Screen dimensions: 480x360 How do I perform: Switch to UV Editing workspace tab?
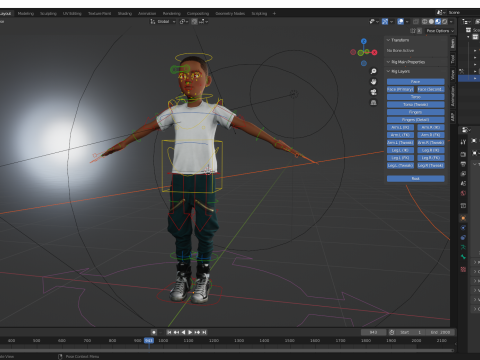(x=72, y=13)
